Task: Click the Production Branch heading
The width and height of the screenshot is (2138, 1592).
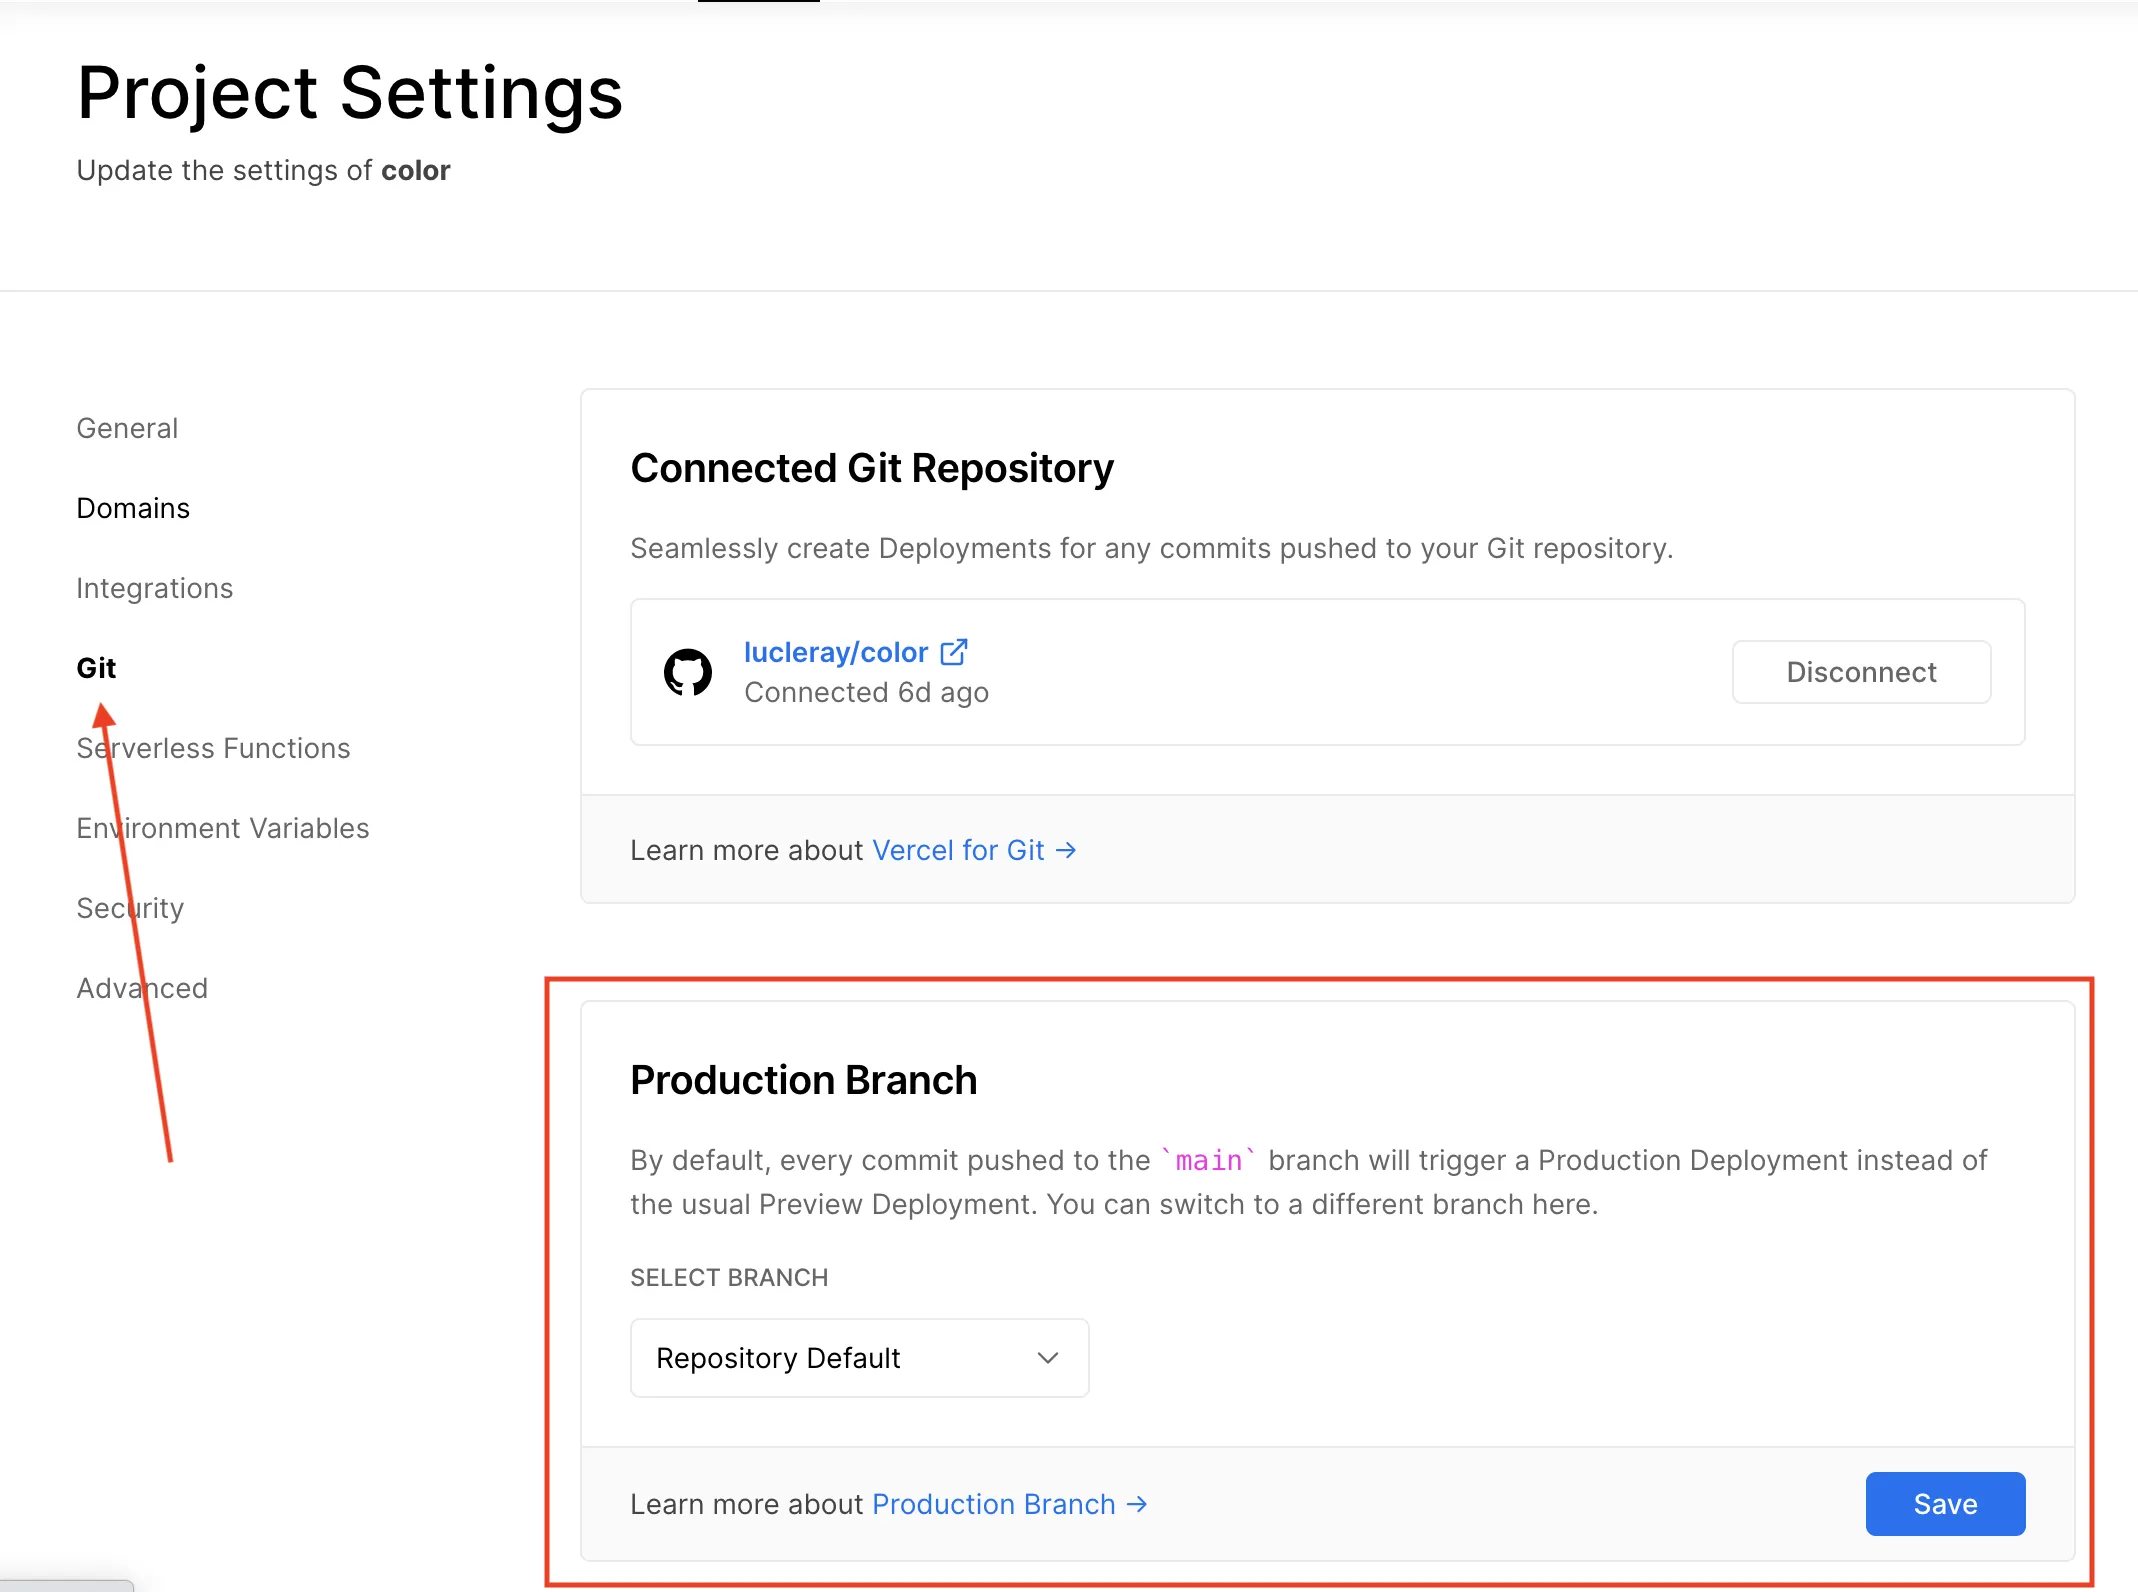Action: tap(803, 1080)
